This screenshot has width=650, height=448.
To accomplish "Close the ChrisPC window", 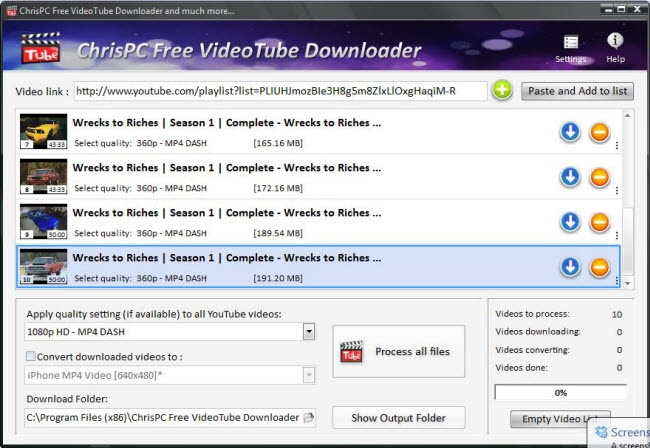I will coord(637,9).
